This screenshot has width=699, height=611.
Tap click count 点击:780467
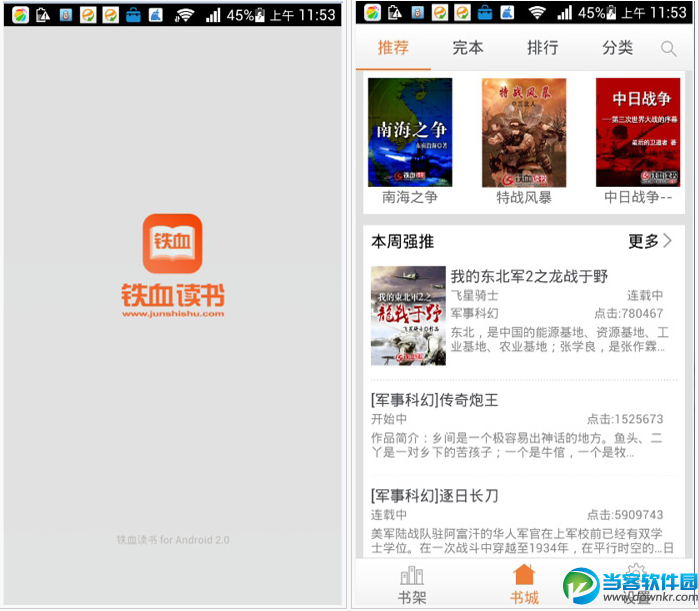(629, 313)
